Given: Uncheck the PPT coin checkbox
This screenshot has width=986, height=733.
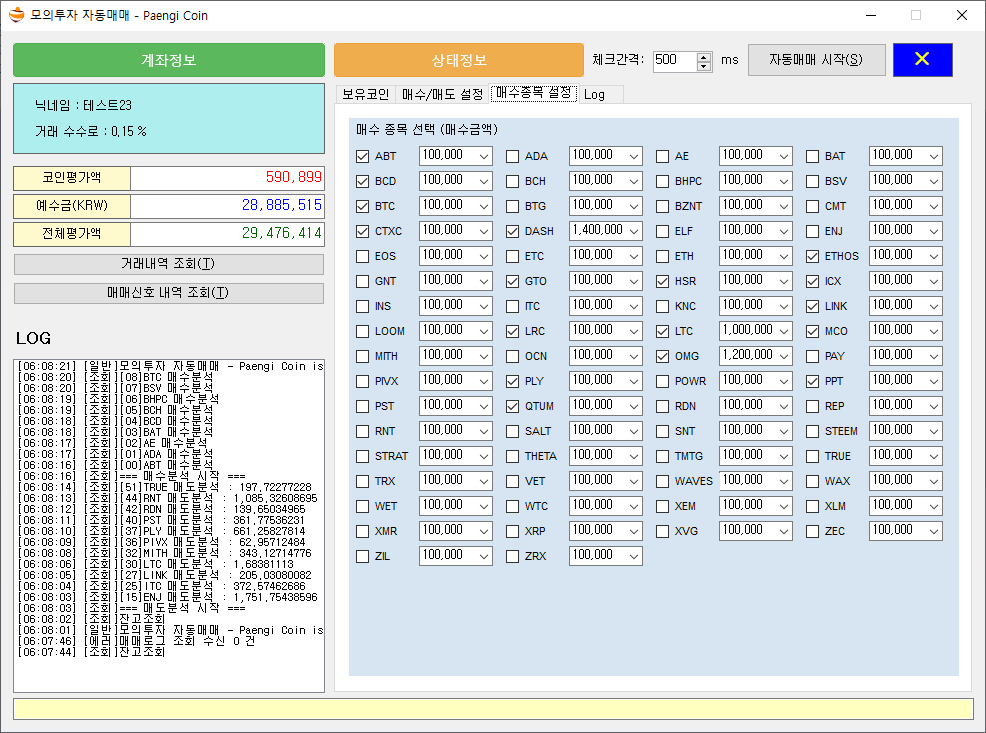Looking at the screenshot, I should click(x=812, y=382).
